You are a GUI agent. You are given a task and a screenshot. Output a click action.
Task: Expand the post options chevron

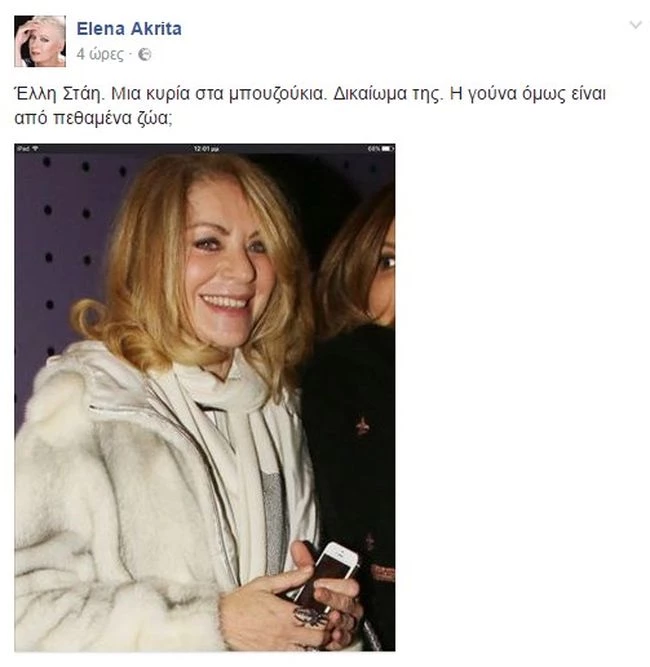pyautogui.click(x=636, y=25)
